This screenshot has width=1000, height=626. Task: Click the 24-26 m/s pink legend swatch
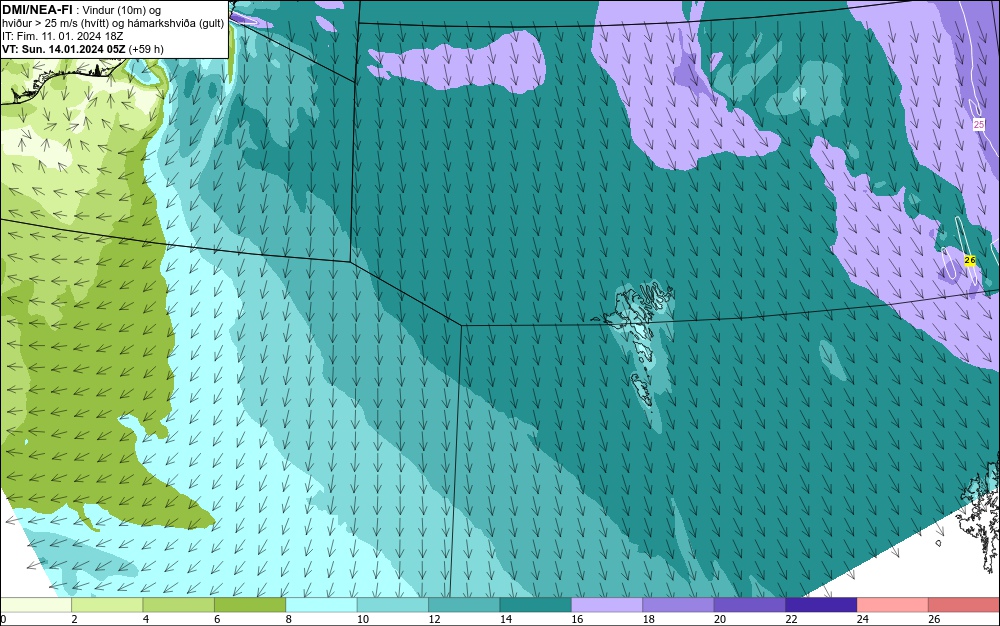tap(893, 605)
